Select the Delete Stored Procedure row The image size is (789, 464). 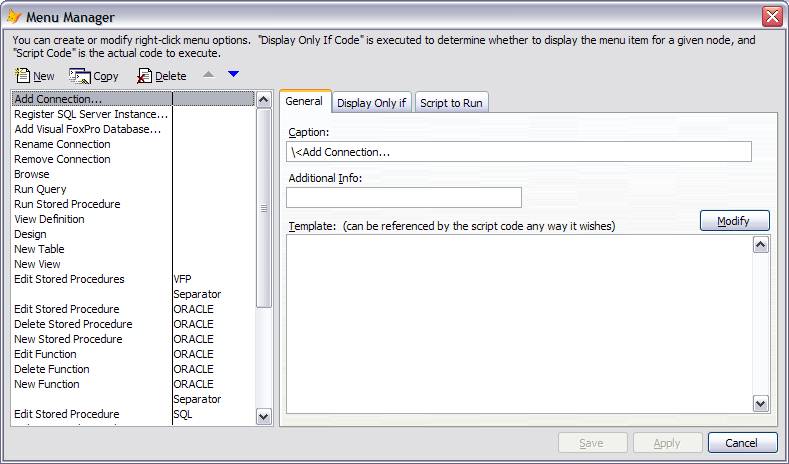tap(133, 325)
